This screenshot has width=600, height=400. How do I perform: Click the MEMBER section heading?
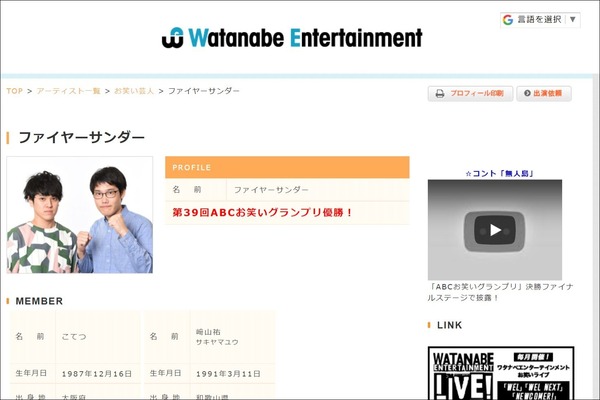tap(39, 301)
